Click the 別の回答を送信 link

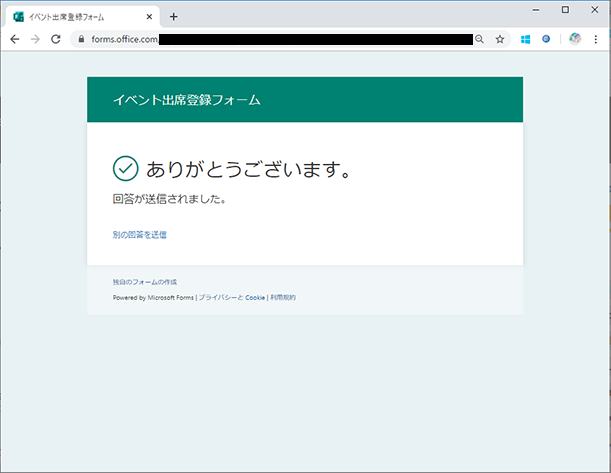[139, 235]
